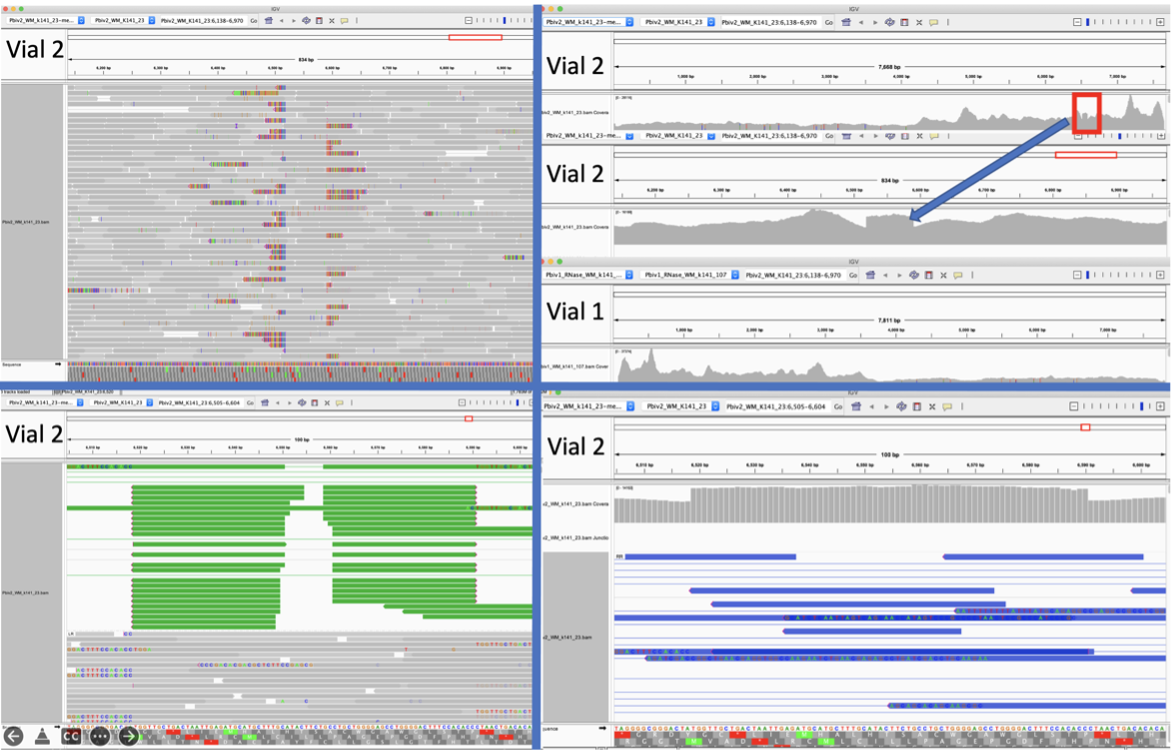
Task: Click '7,811 bp' span label in Vial 1 window
Action: point(889,320)
